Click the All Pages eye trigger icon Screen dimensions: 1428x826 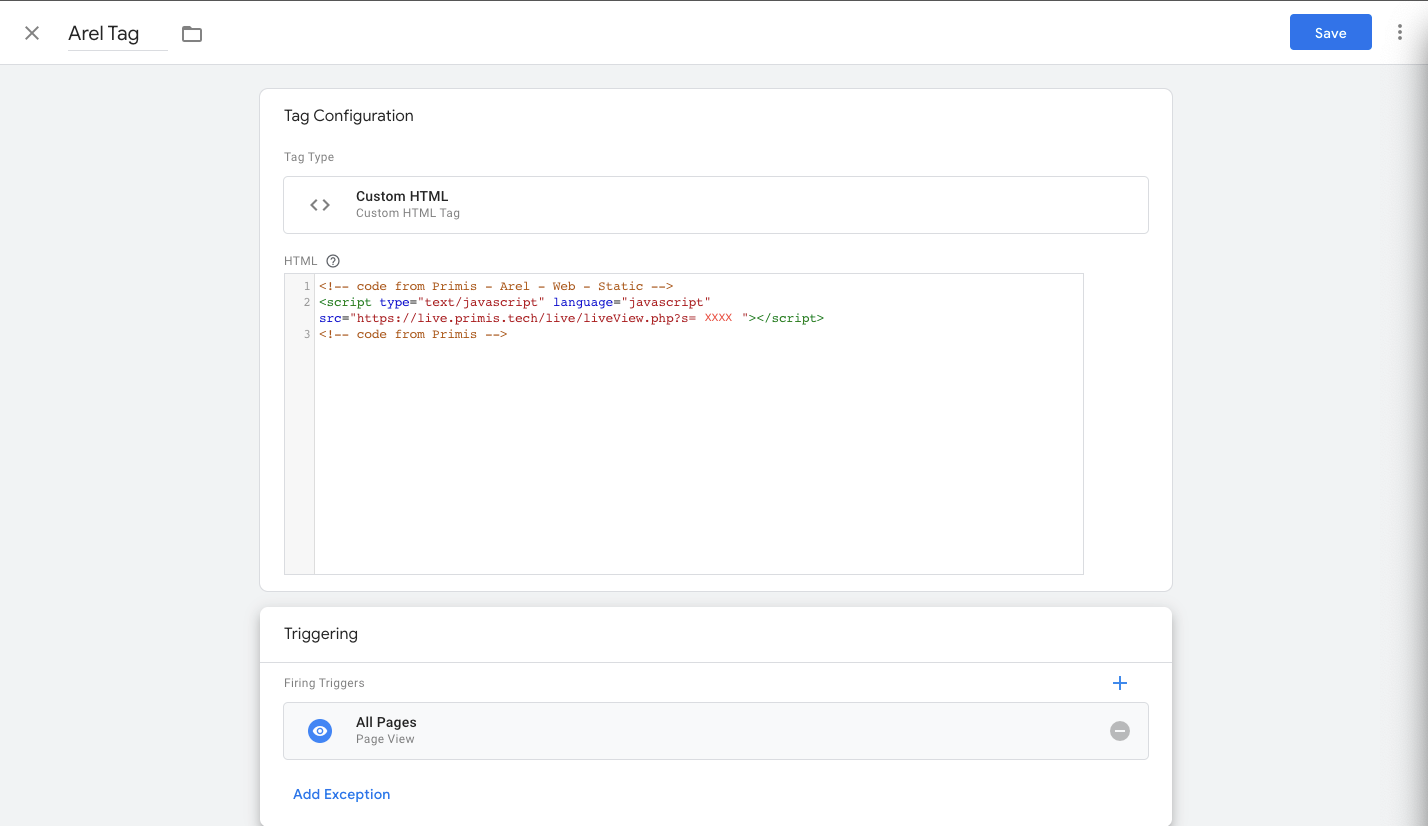tap(320, 731)
